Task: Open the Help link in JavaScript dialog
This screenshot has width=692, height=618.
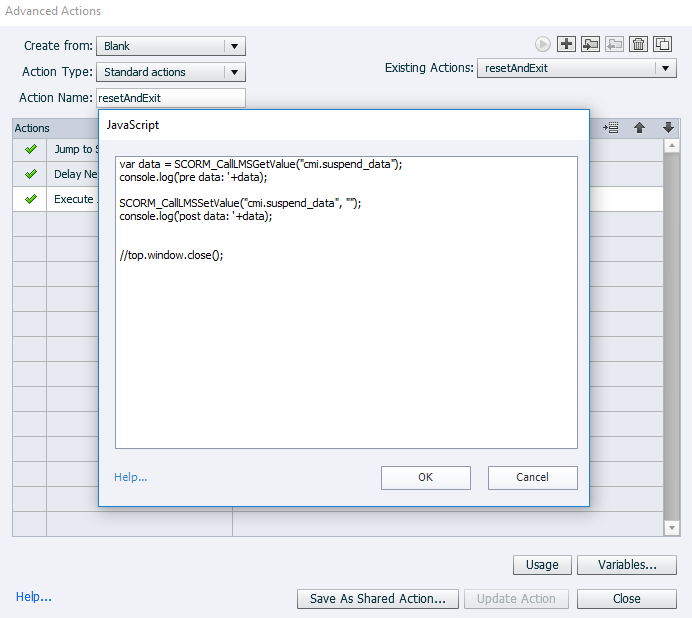Action: tap(131, 477)
